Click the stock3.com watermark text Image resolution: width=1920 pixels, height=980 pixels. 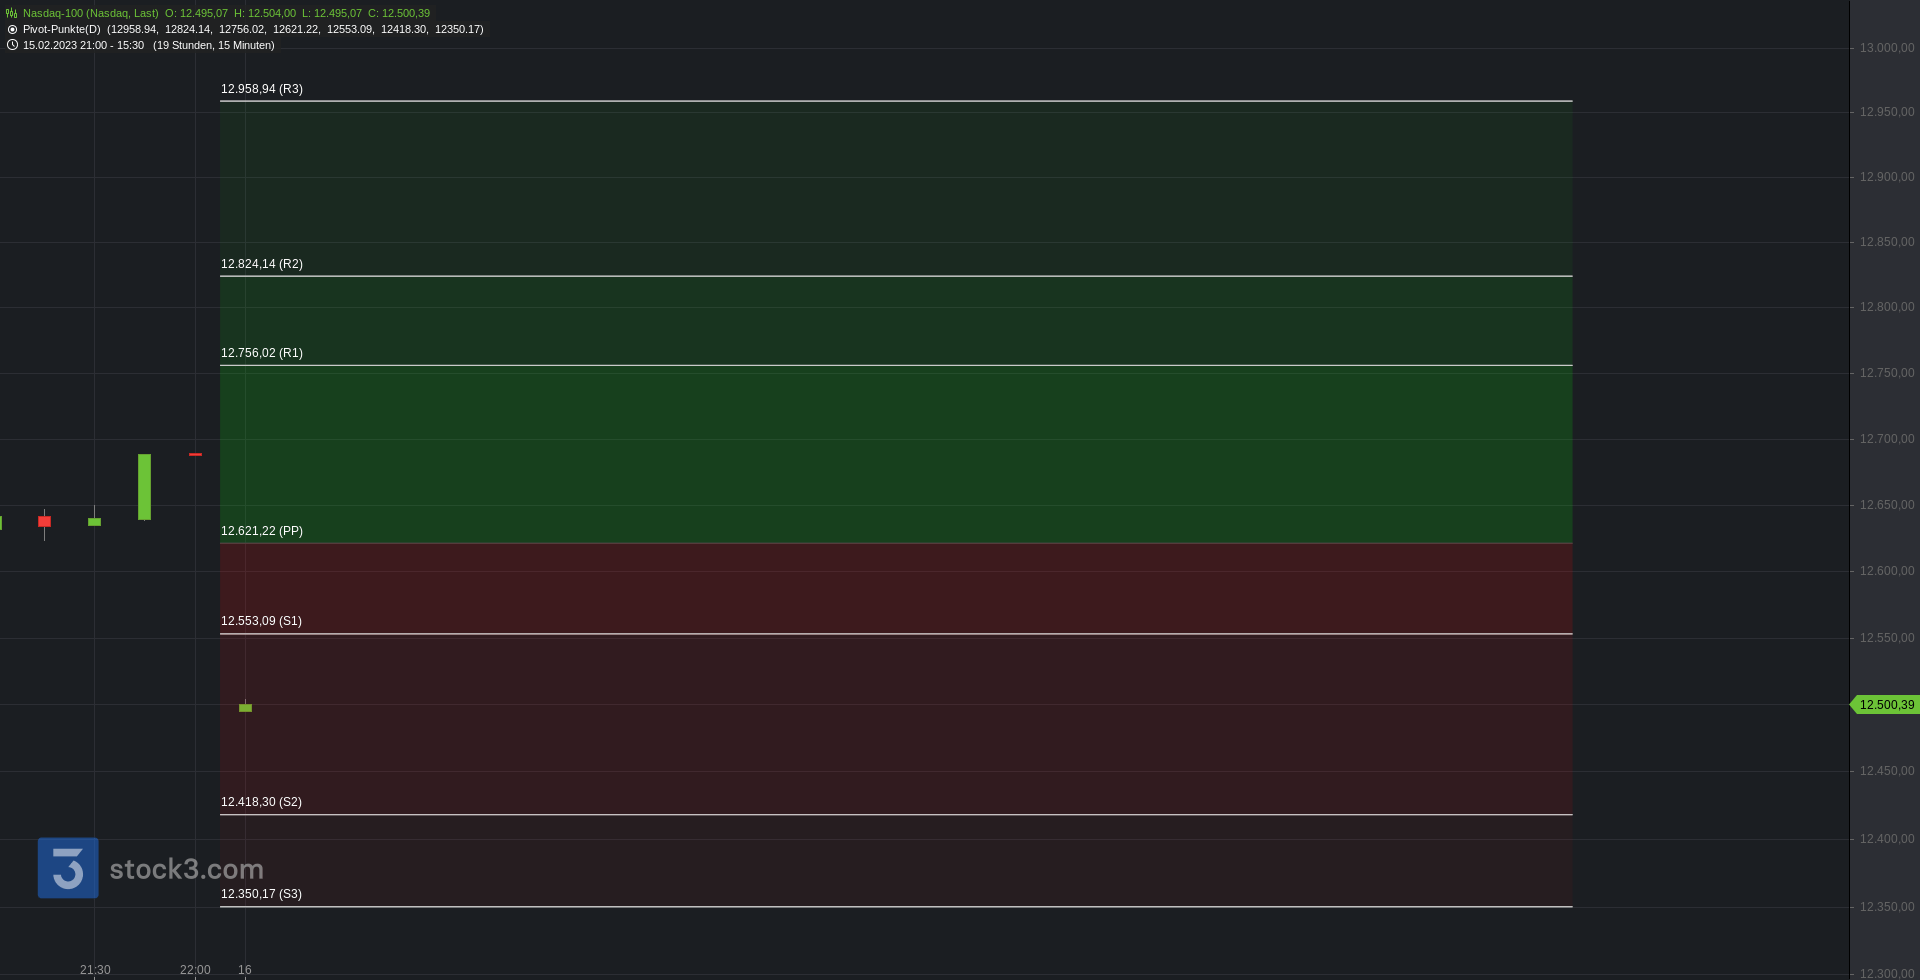[x=187, y=869]
